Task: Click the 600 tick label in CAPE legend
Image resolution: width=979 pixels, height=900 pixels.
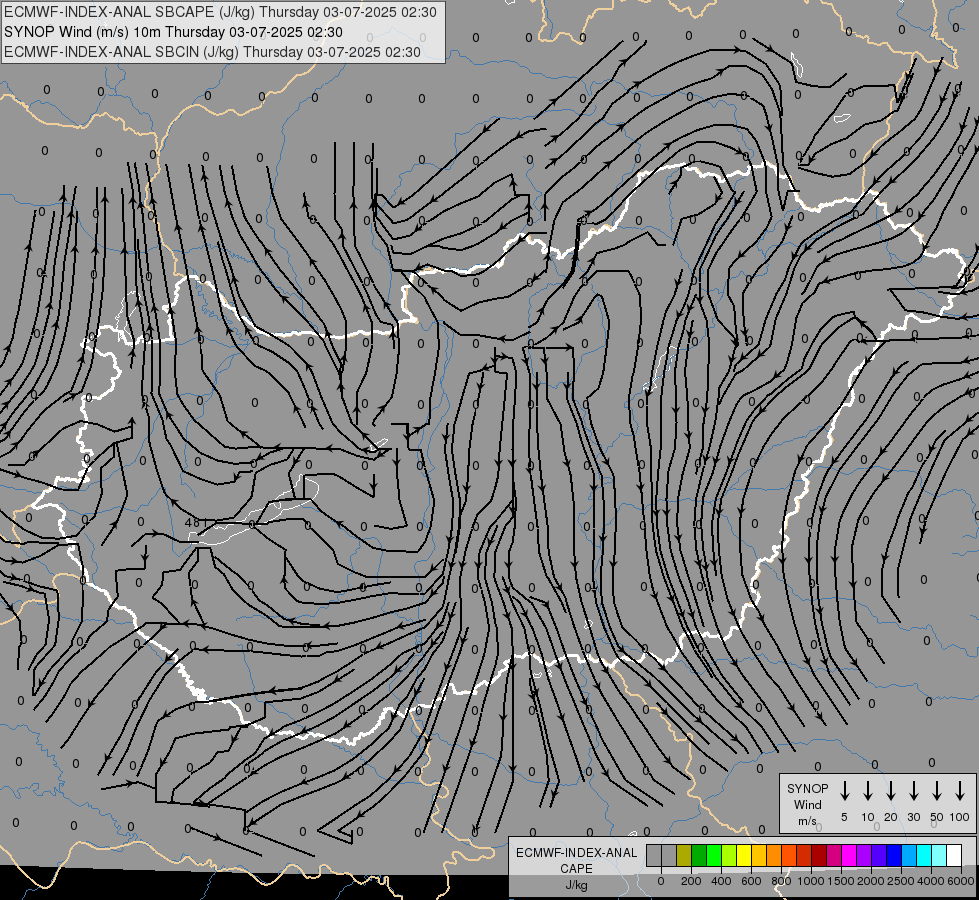Action: (x=751, y=881)
